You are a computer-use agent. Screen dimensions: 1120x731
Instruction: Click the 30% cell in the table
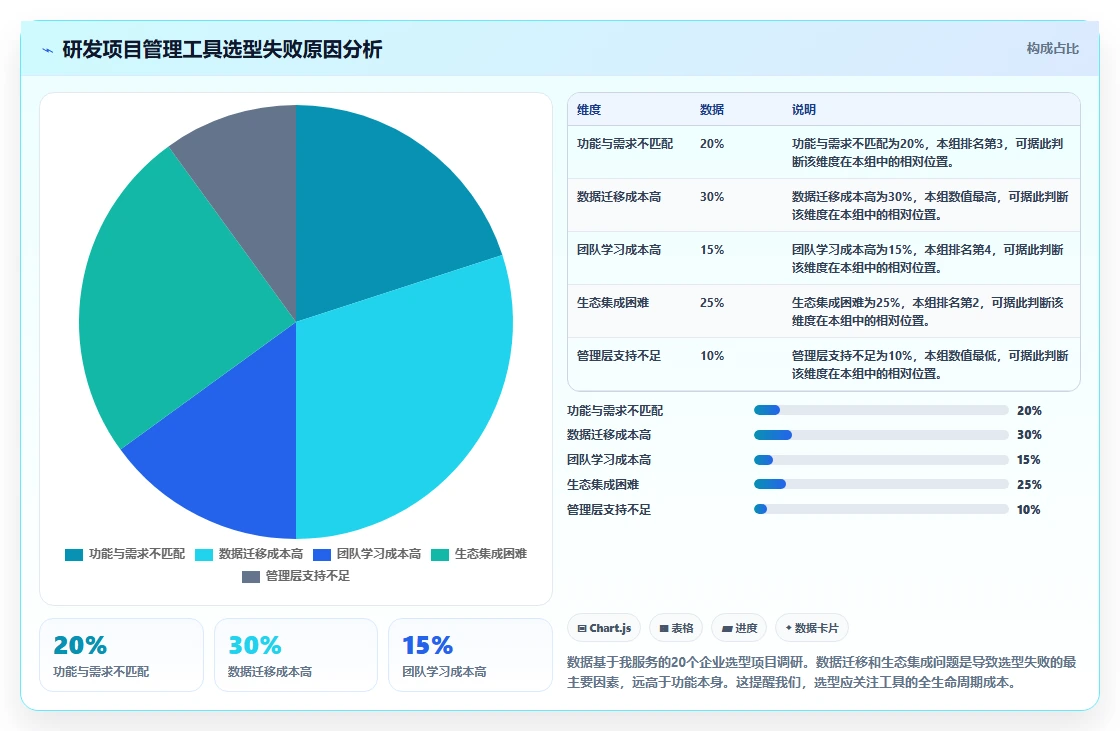click(x=711, y=197)
